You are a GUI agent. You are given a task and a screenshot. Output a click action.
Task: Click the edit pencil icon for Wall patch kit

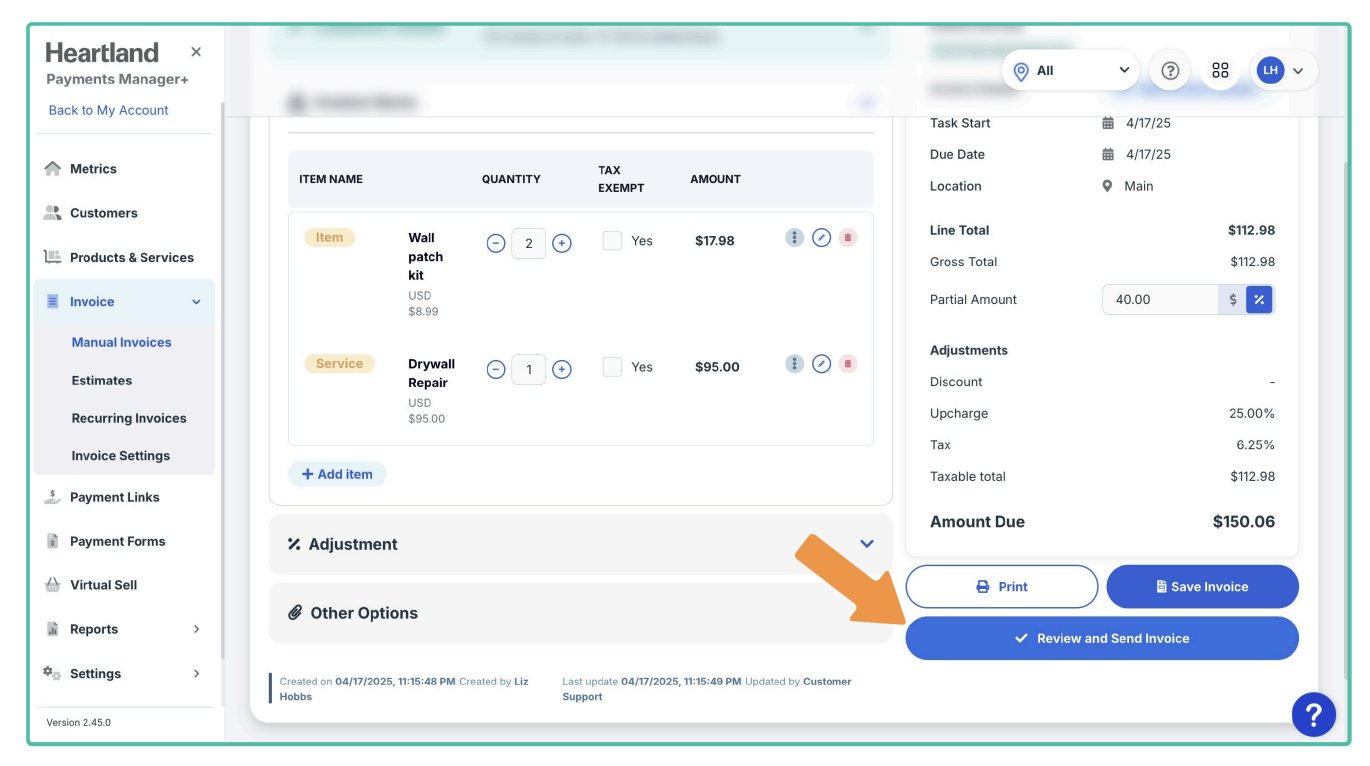coord(821,238)
